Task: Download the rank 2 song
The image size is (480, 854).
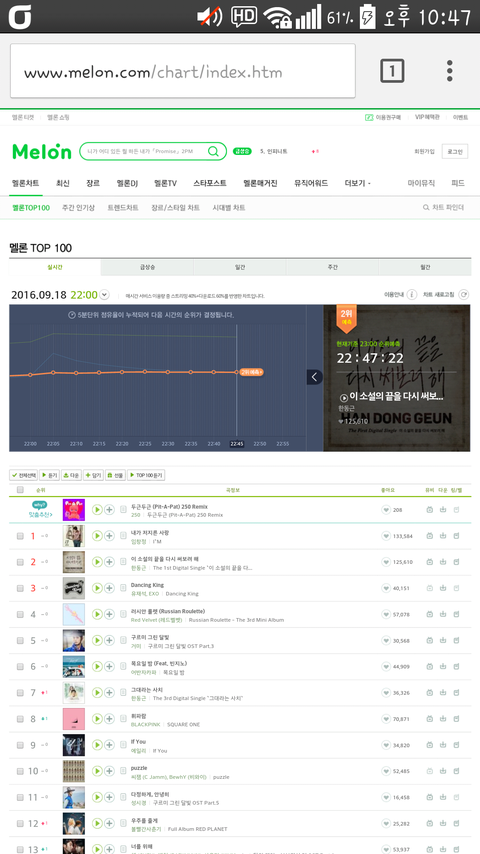Action: pyautogui.click(x=443, y=562)
